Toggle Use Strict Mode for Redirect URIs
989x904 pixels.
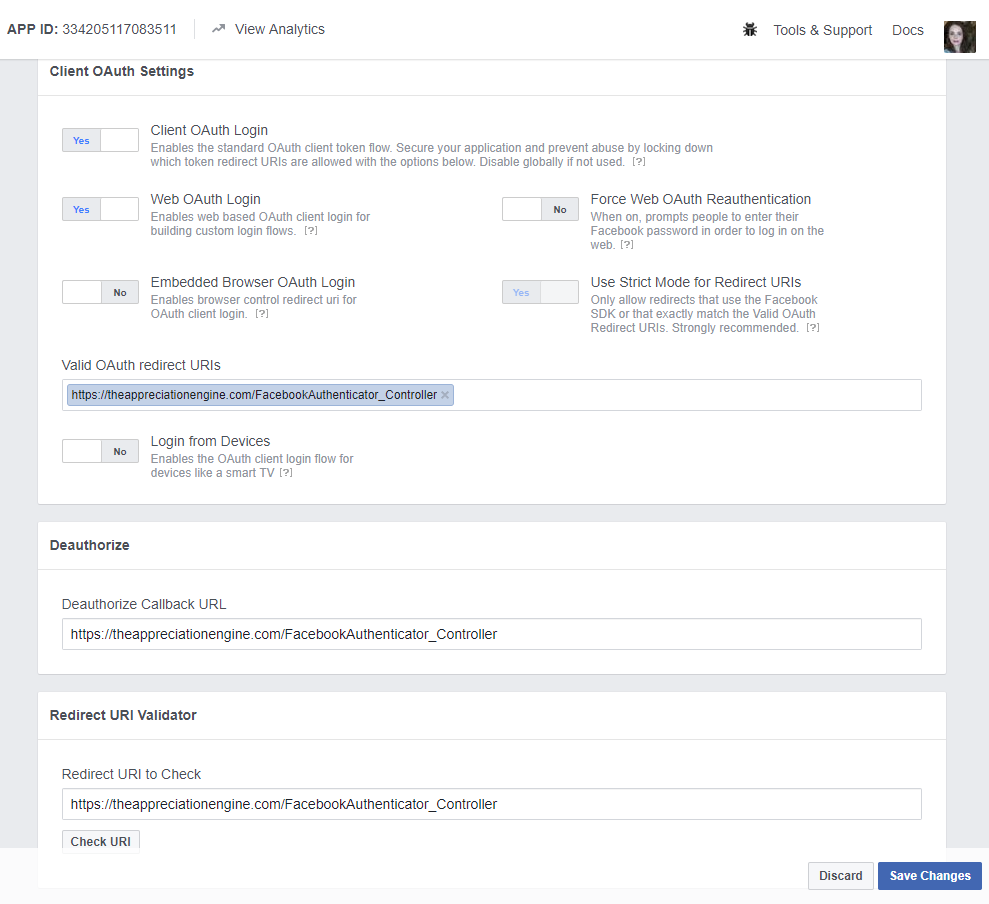[x=540, y=292]
